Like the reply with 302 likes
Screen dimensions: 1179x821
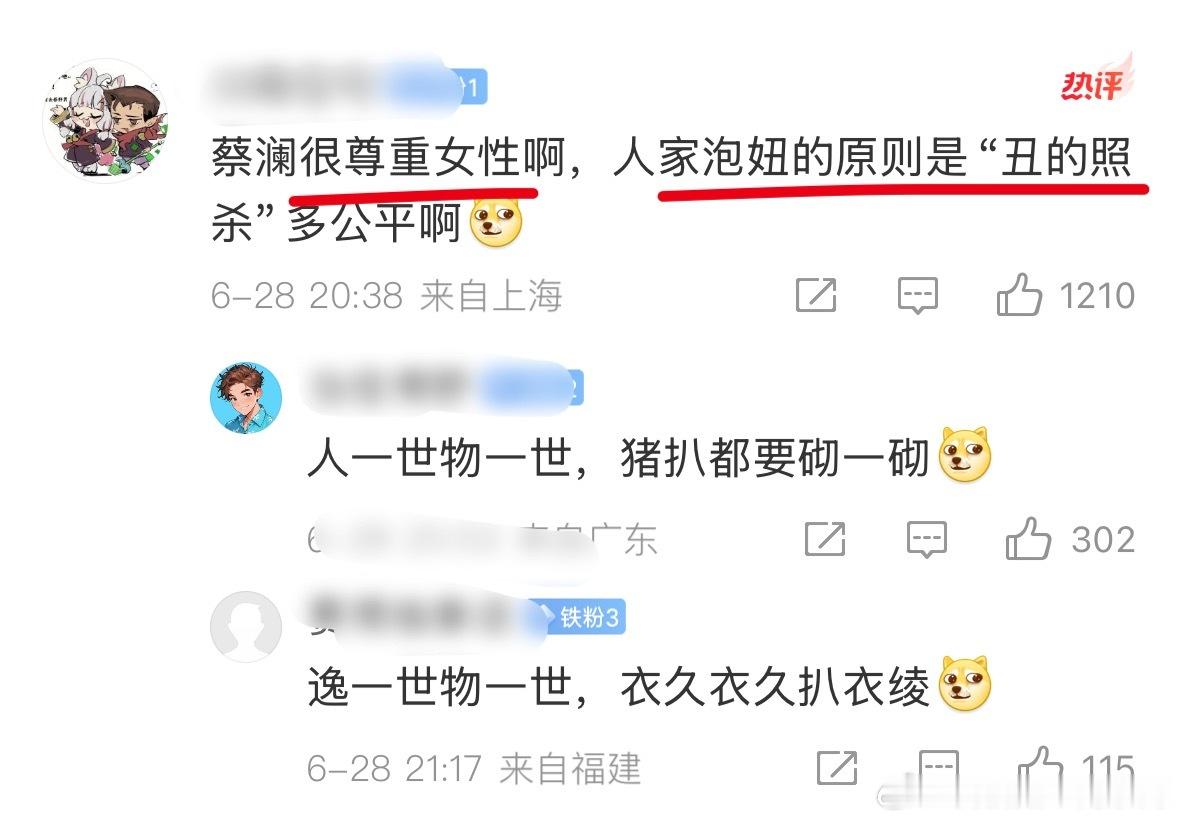tap(1028, 539)
